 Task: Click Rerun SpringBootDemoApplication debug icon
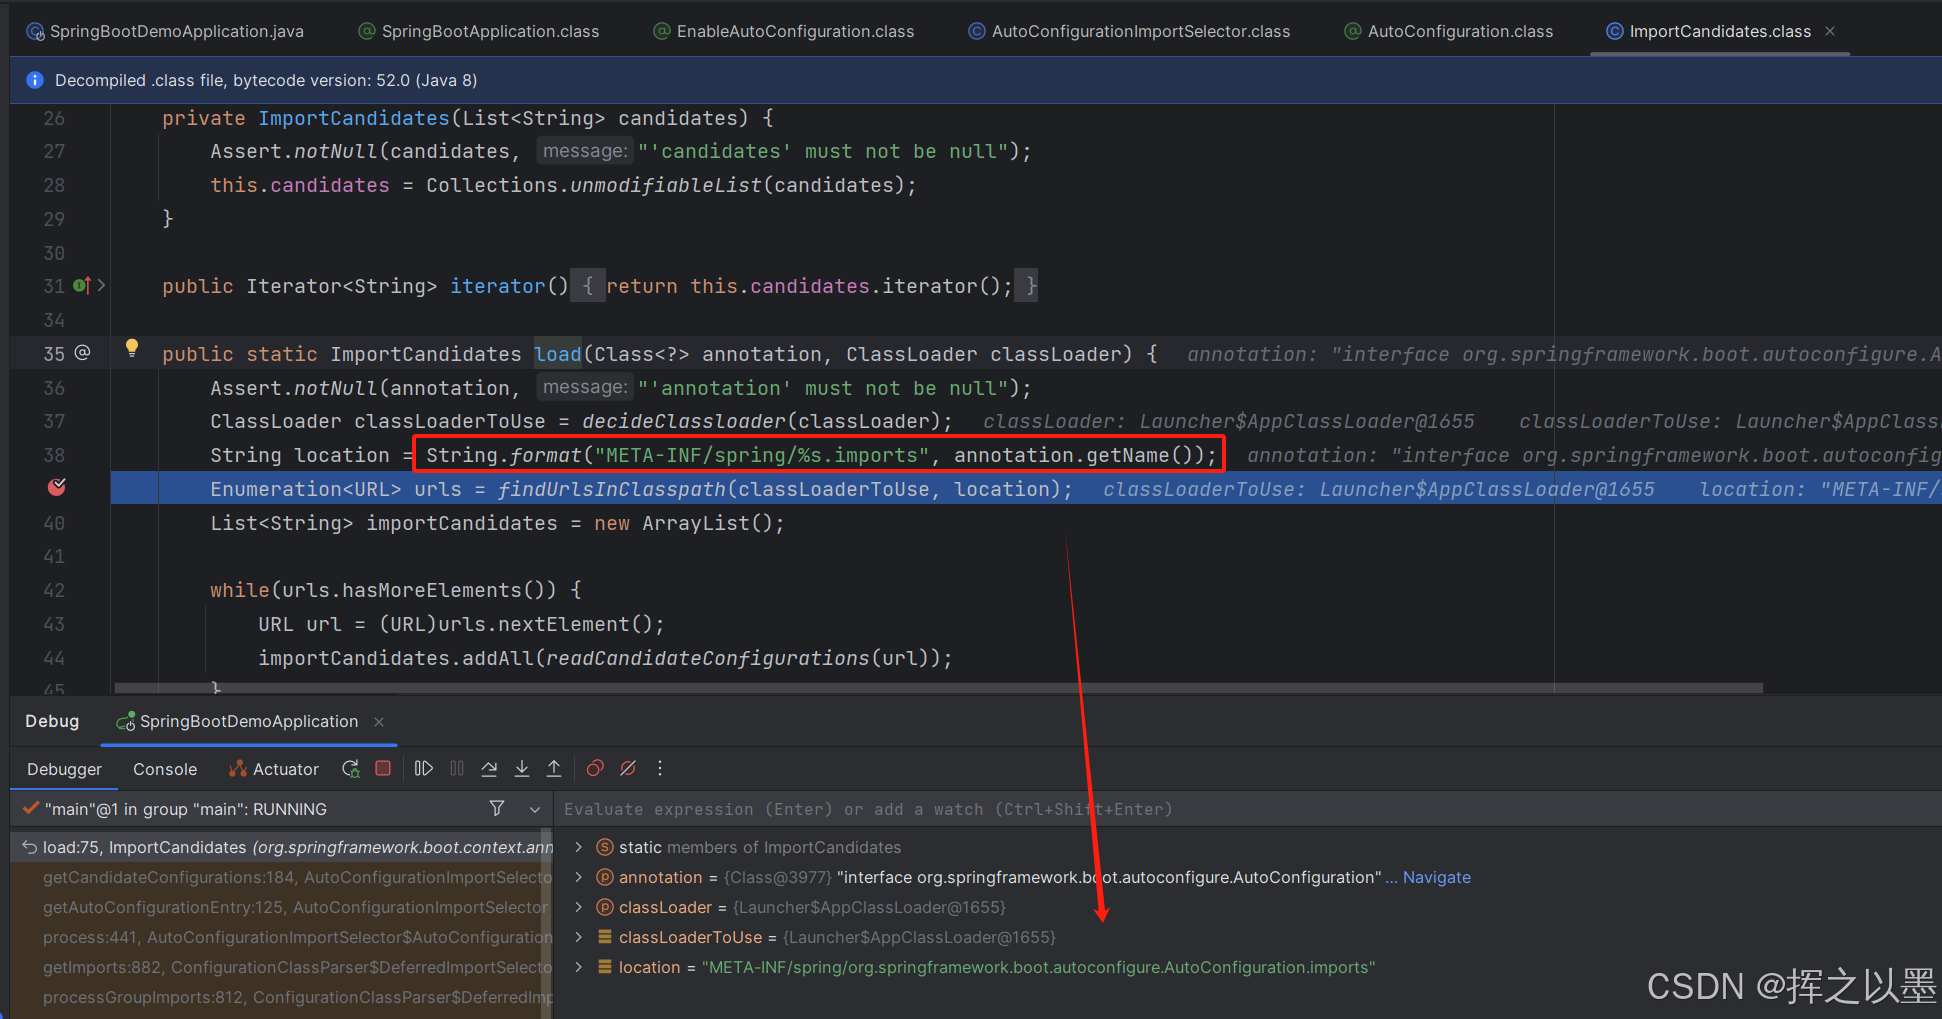350,768
